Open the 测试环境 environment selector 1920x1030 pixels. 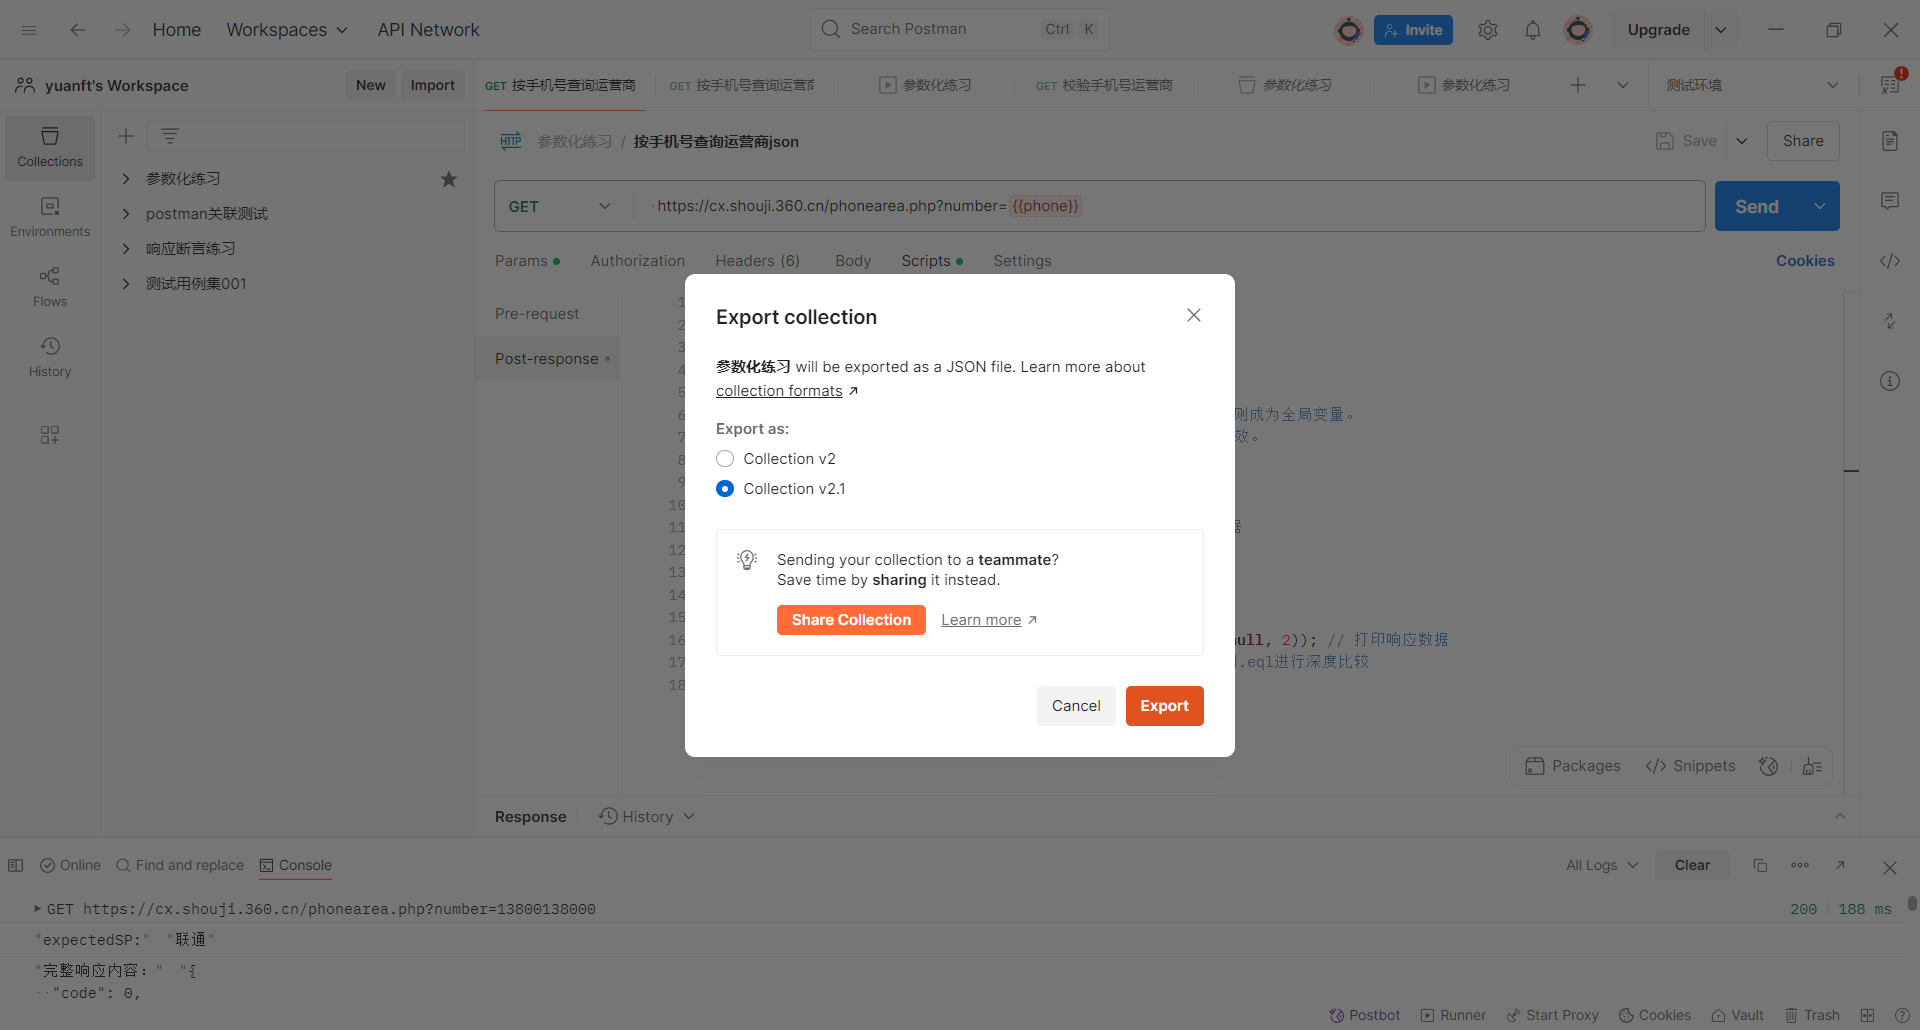click(1753, 85)
